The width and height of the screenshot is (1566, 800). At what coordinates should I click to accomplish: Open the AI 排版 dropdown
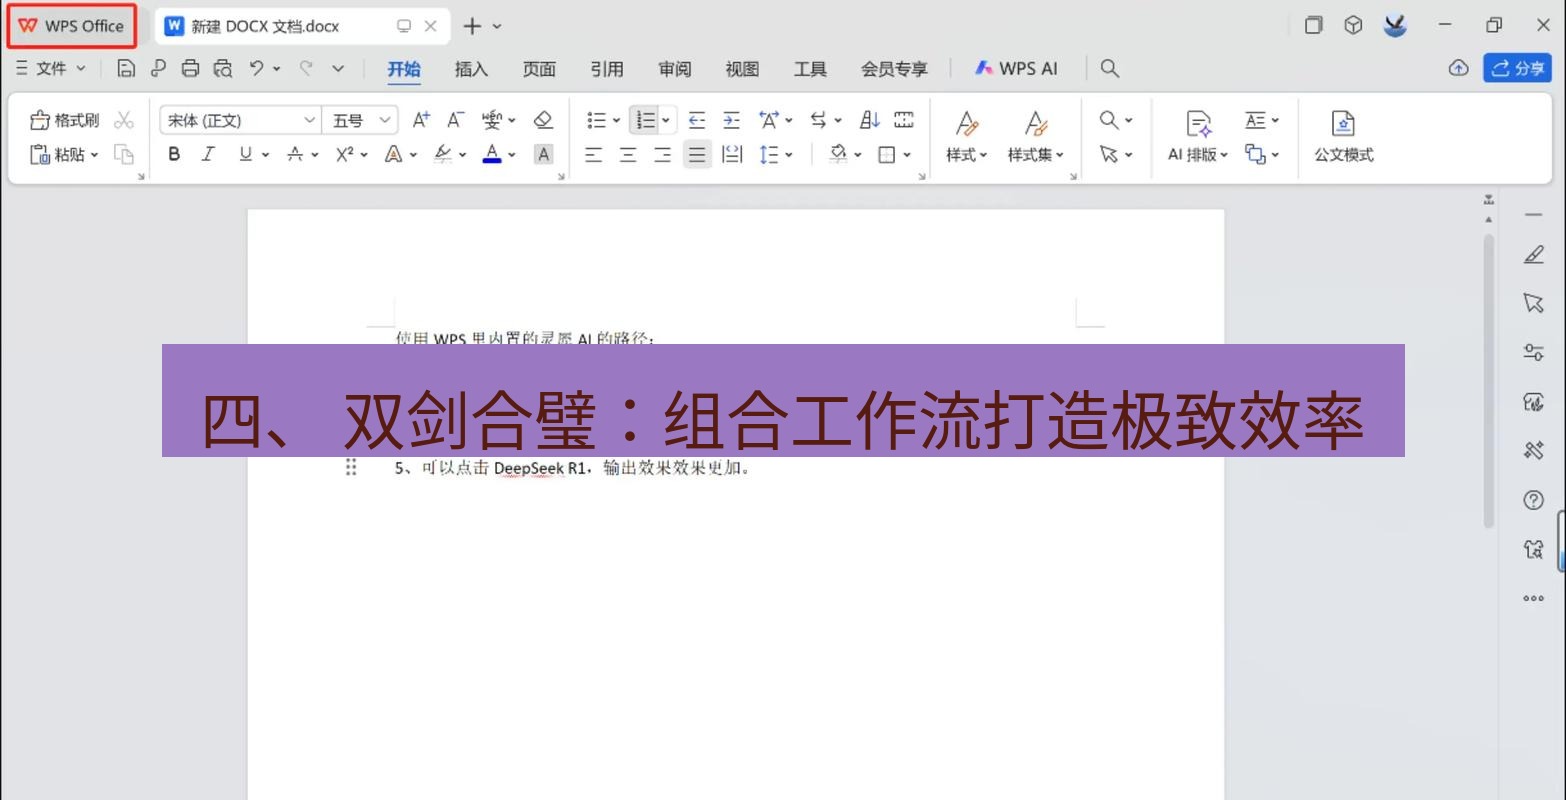(x=1198, y=154)
